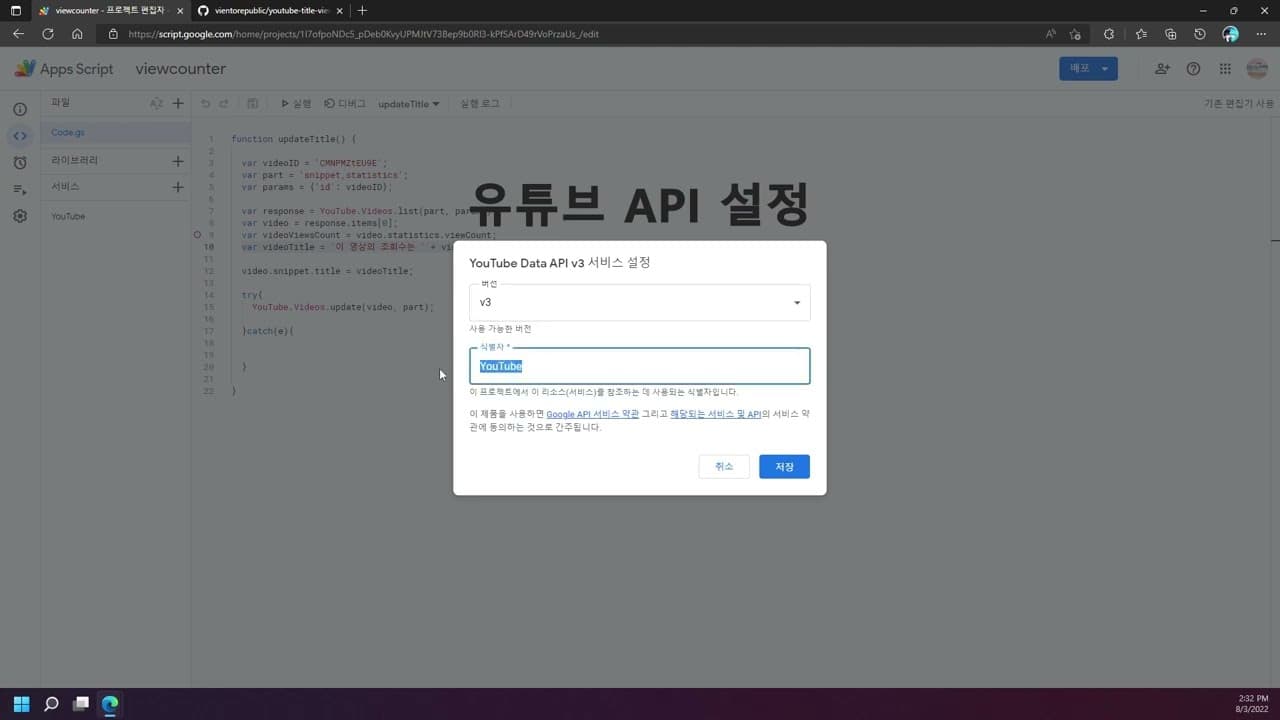Open the Google API 서비스 약관 link
Viewport: 1280px width, 720px height.
click(x=593, y=414)
